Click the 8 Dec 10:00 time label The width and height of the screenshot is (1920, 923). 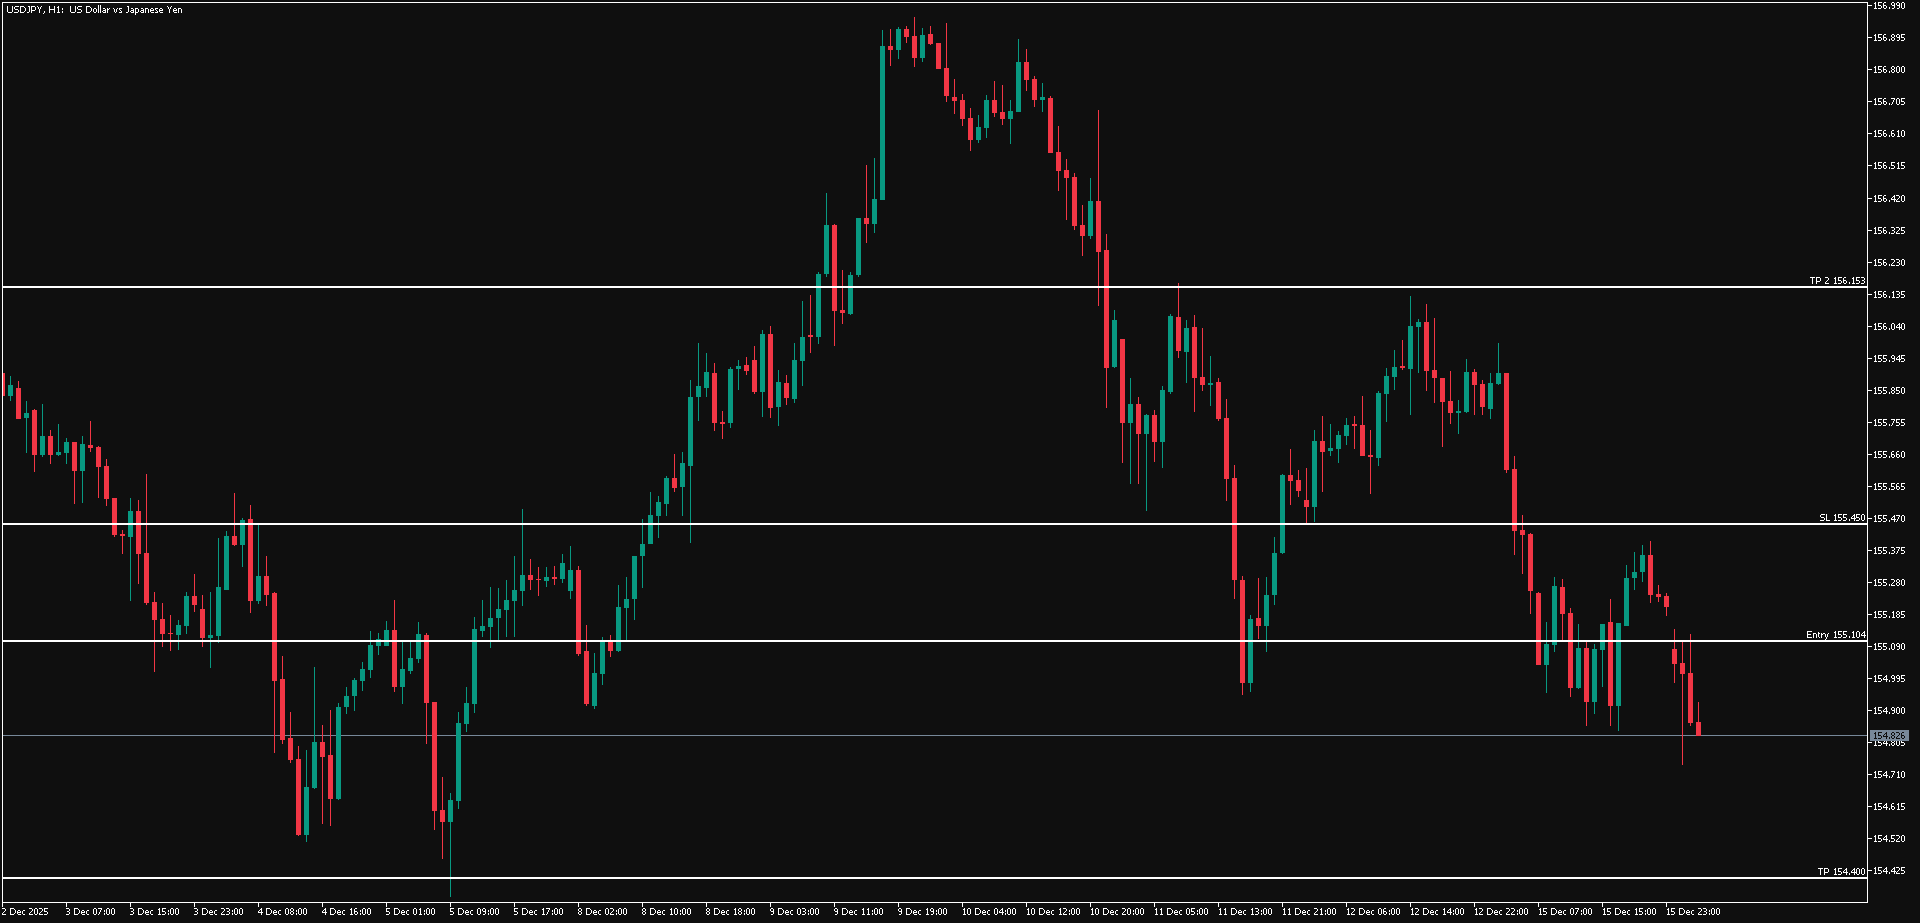(x=666, y=912)
